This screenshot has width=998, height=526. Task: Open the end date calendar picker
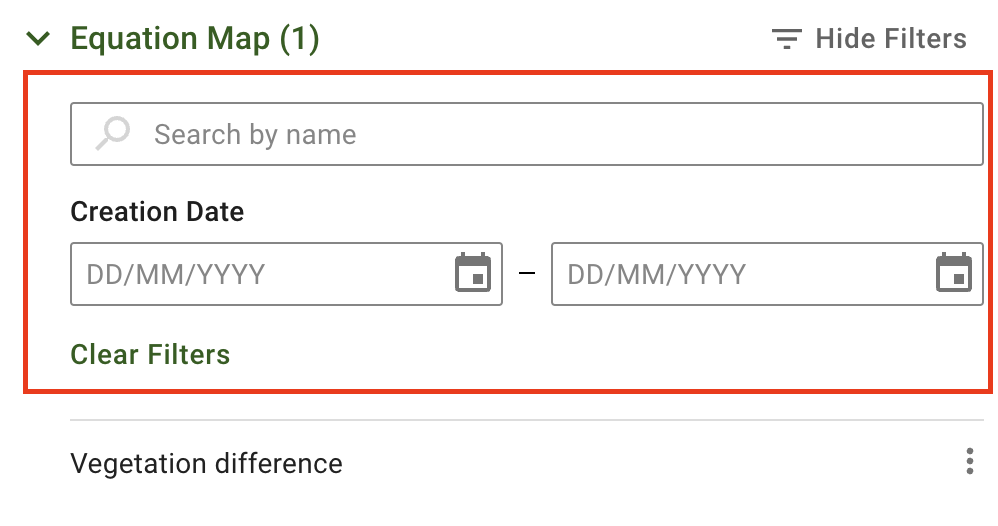click(x=953, y=273)
